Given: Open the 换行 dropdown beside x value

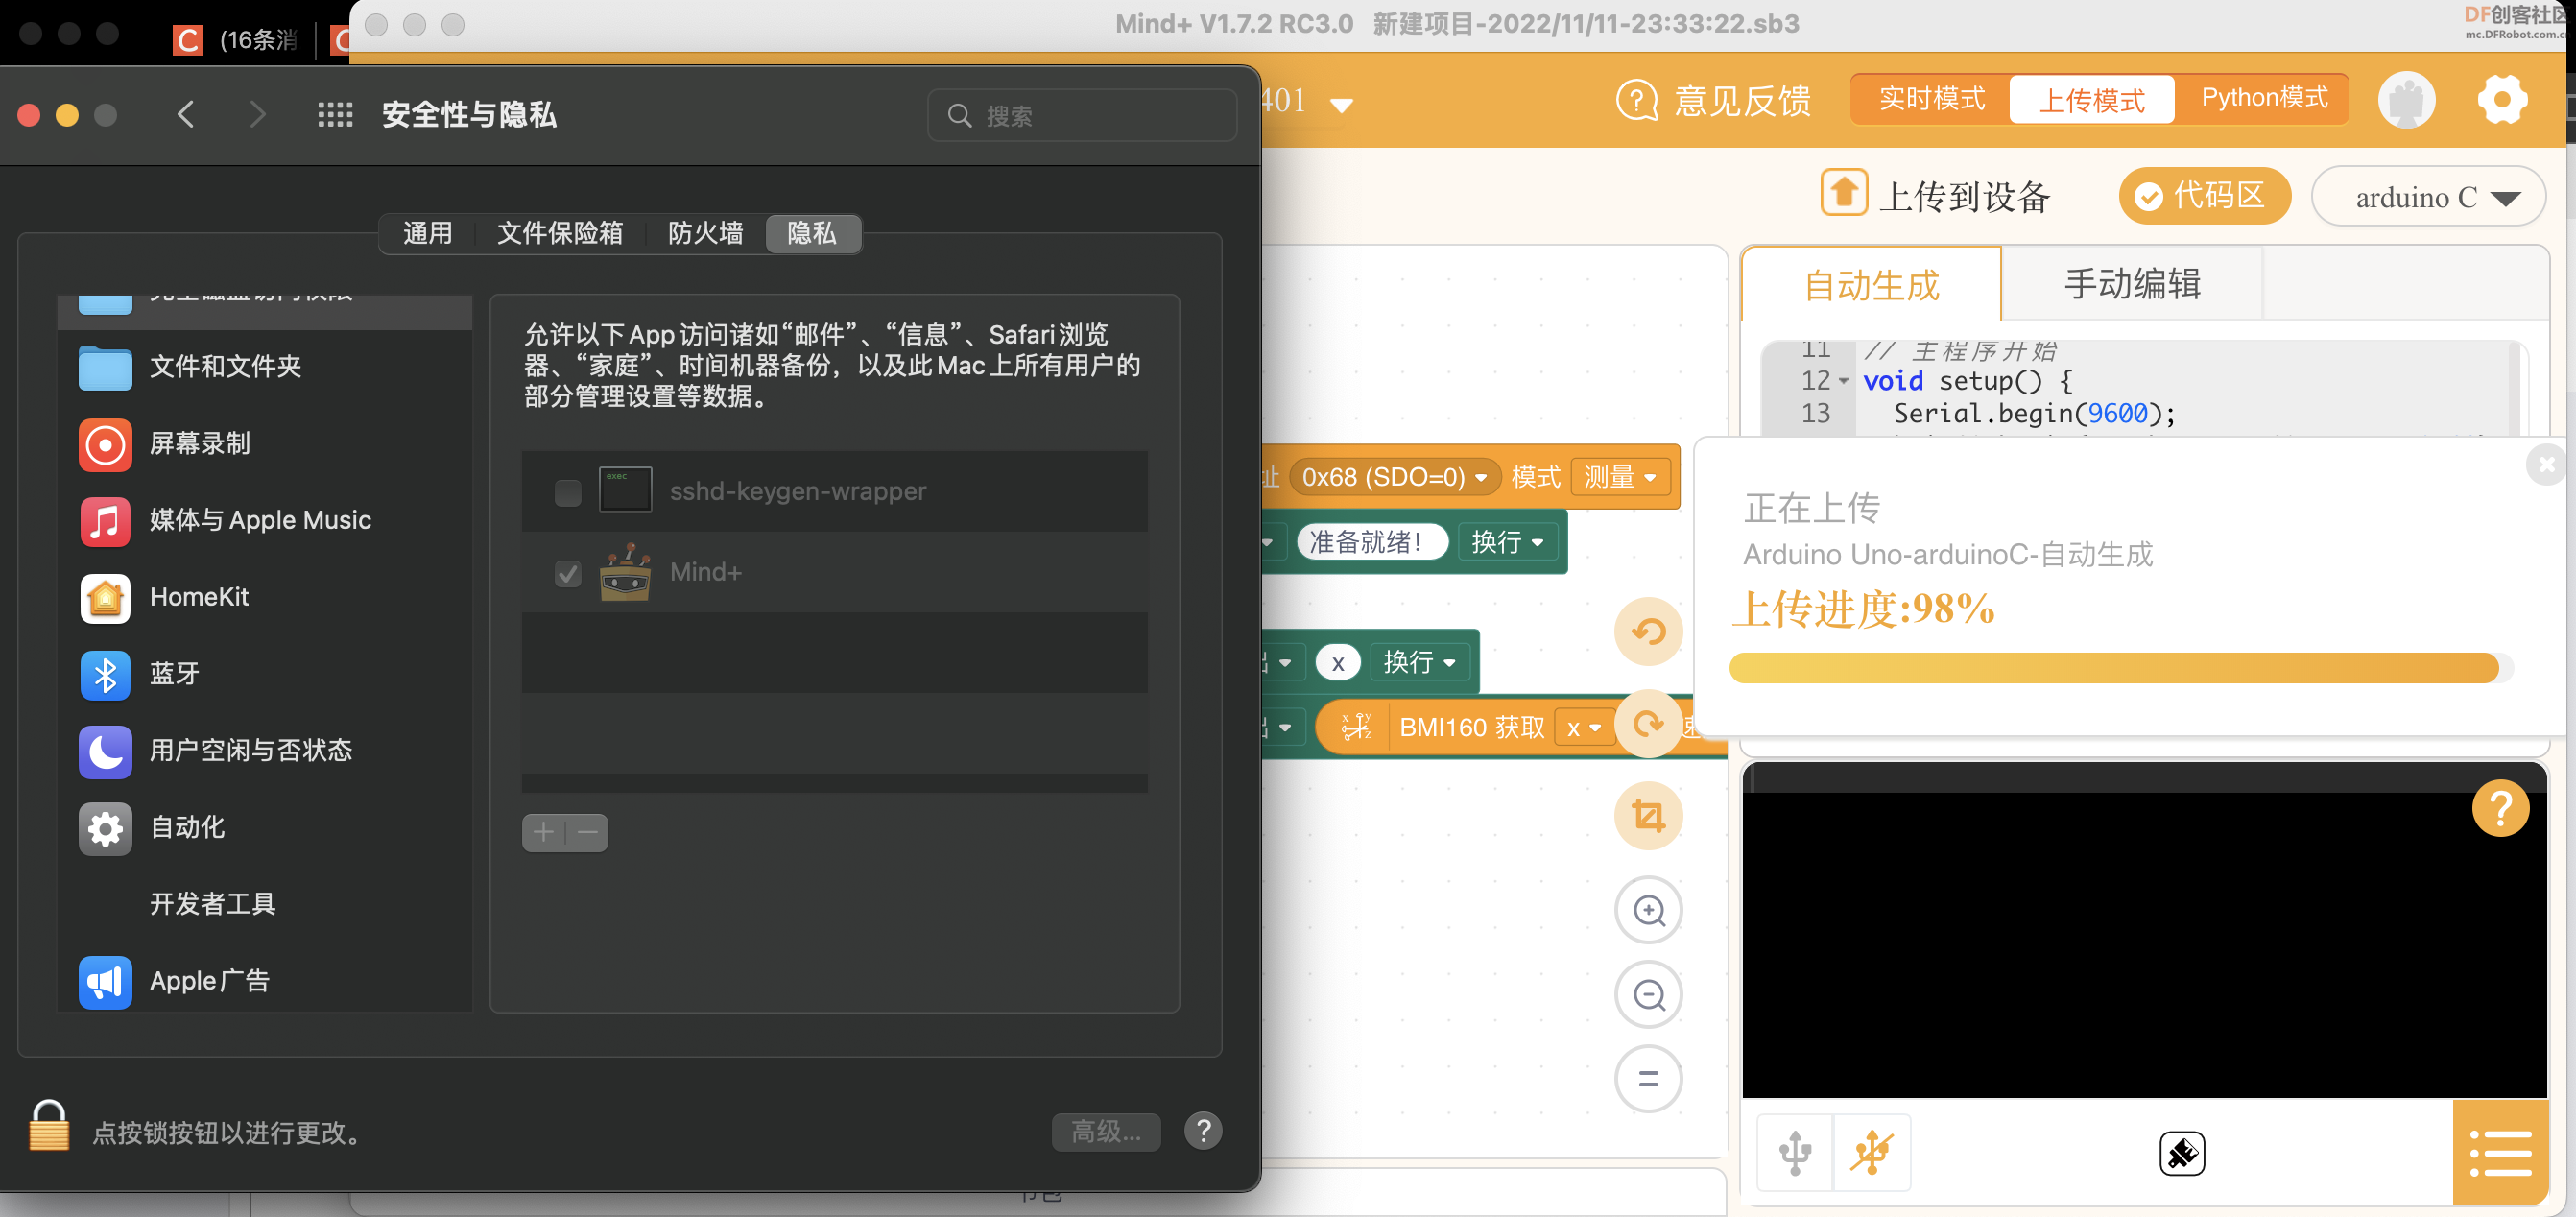Looking at the screenshot, I should pos(1419,662).
